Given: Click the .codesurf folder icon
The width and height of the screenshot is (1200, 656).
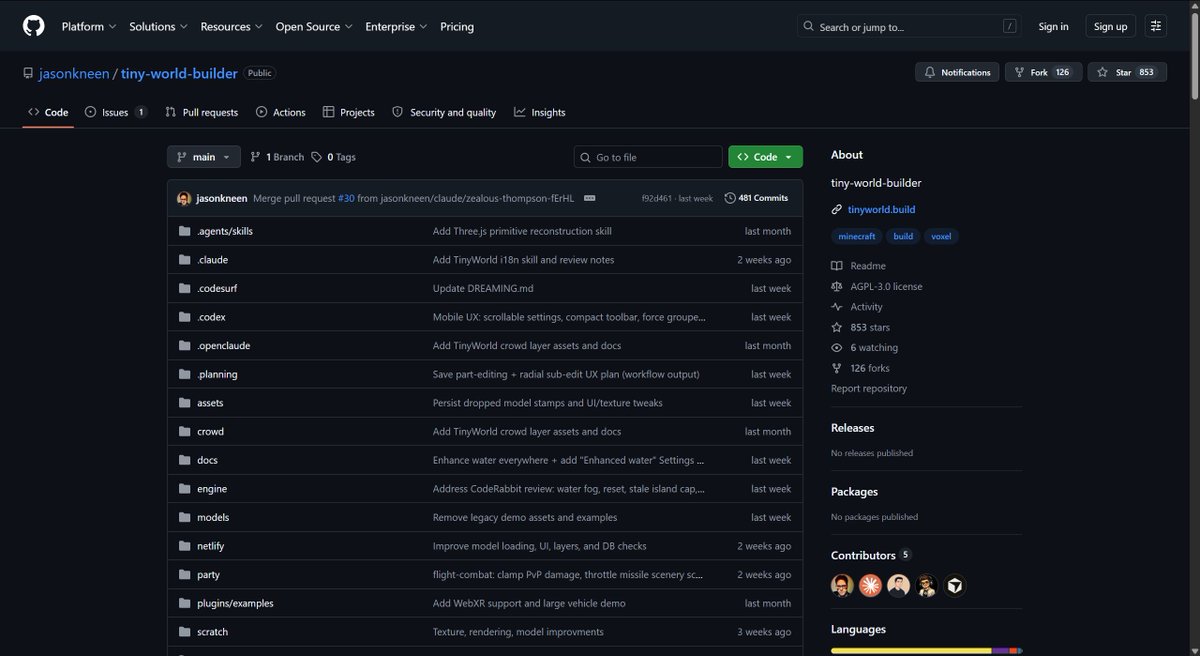Looking at the screenshot, I should [x=184, y=288].
